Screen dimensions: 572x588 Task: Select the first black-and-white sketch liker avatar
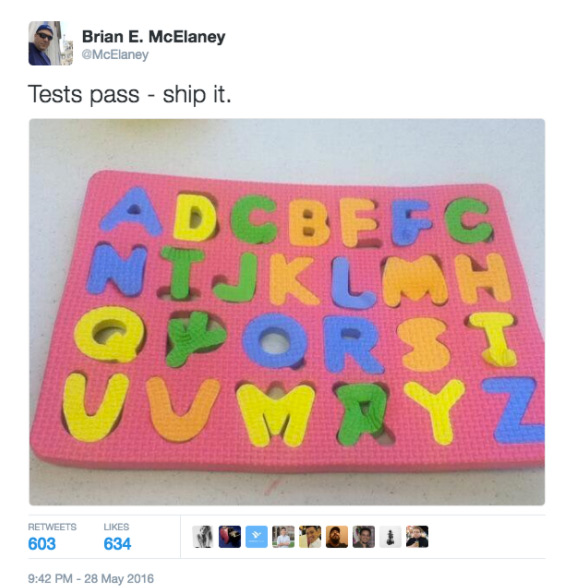pos(203,537)
